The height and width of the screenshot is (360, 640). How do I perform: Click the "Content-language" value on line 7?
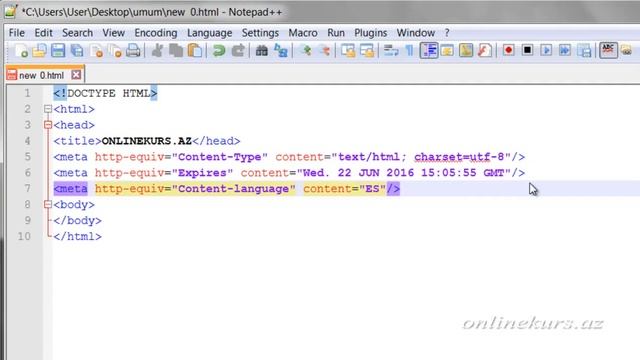[233, 189]
